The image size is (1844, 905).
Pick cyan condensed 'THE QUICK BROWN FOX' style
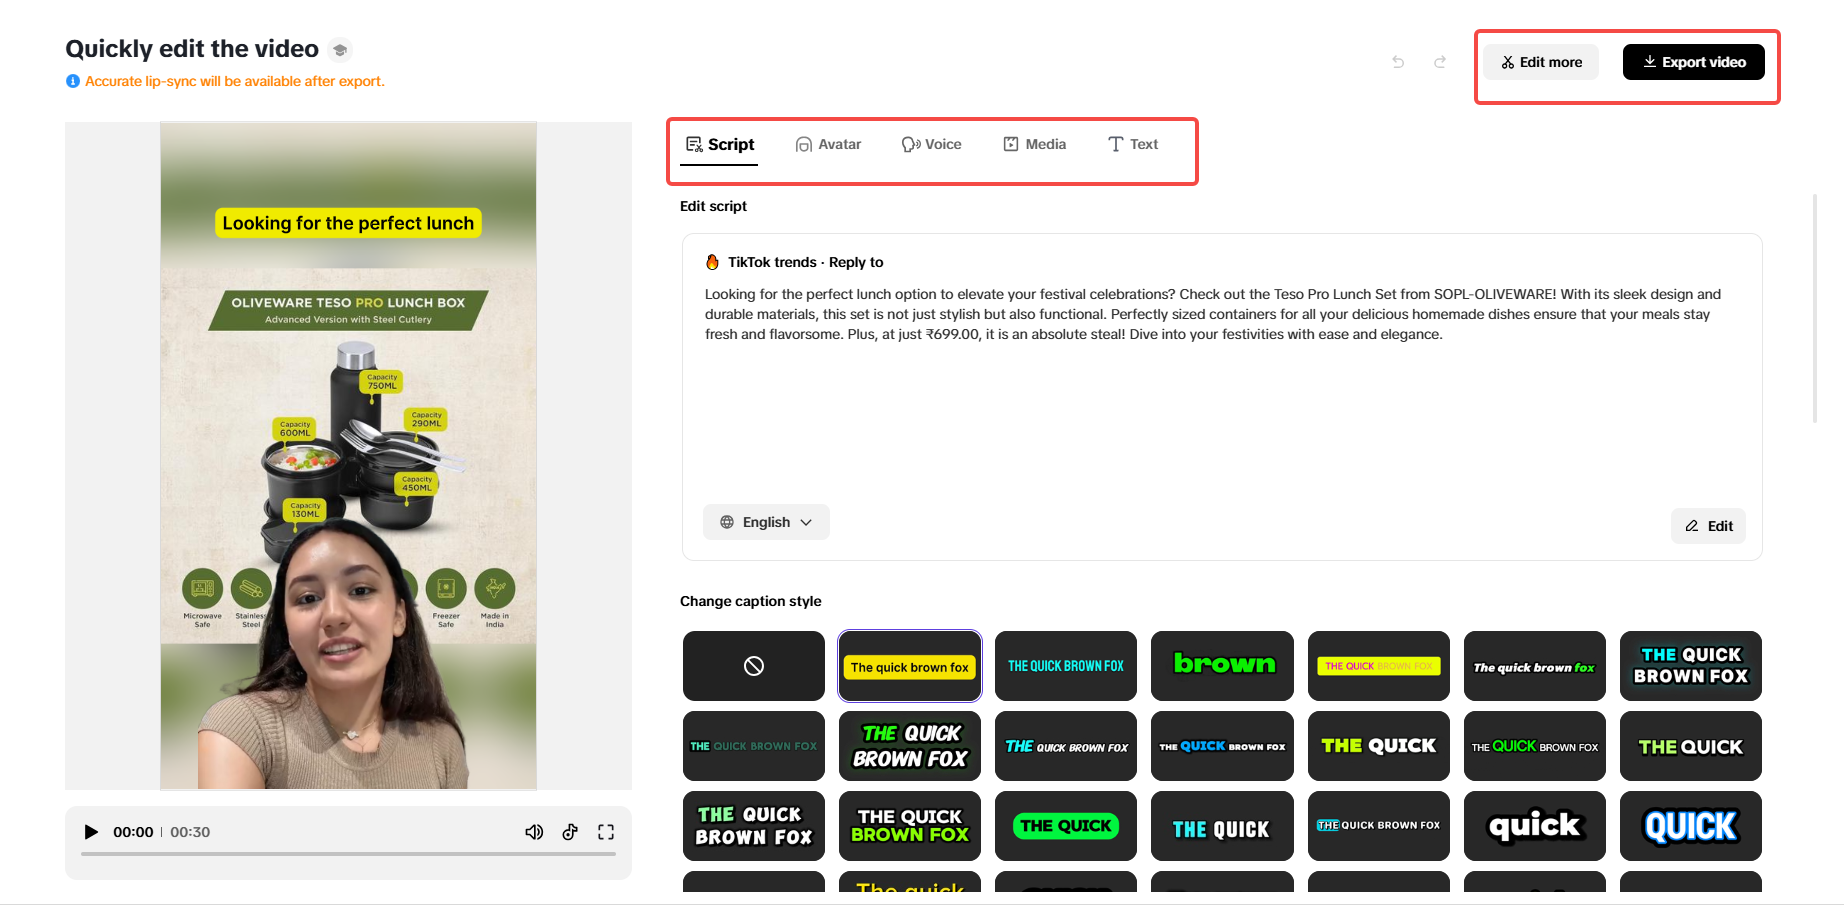tap(1066, 666)
